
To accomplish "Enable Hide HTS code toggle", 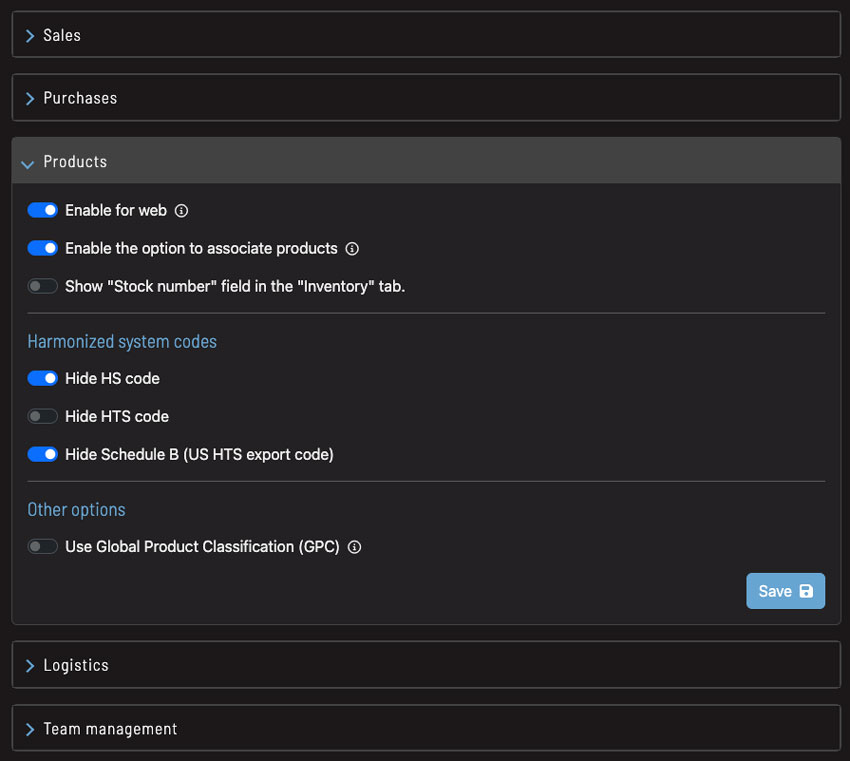I will click(x=42, y=416).
